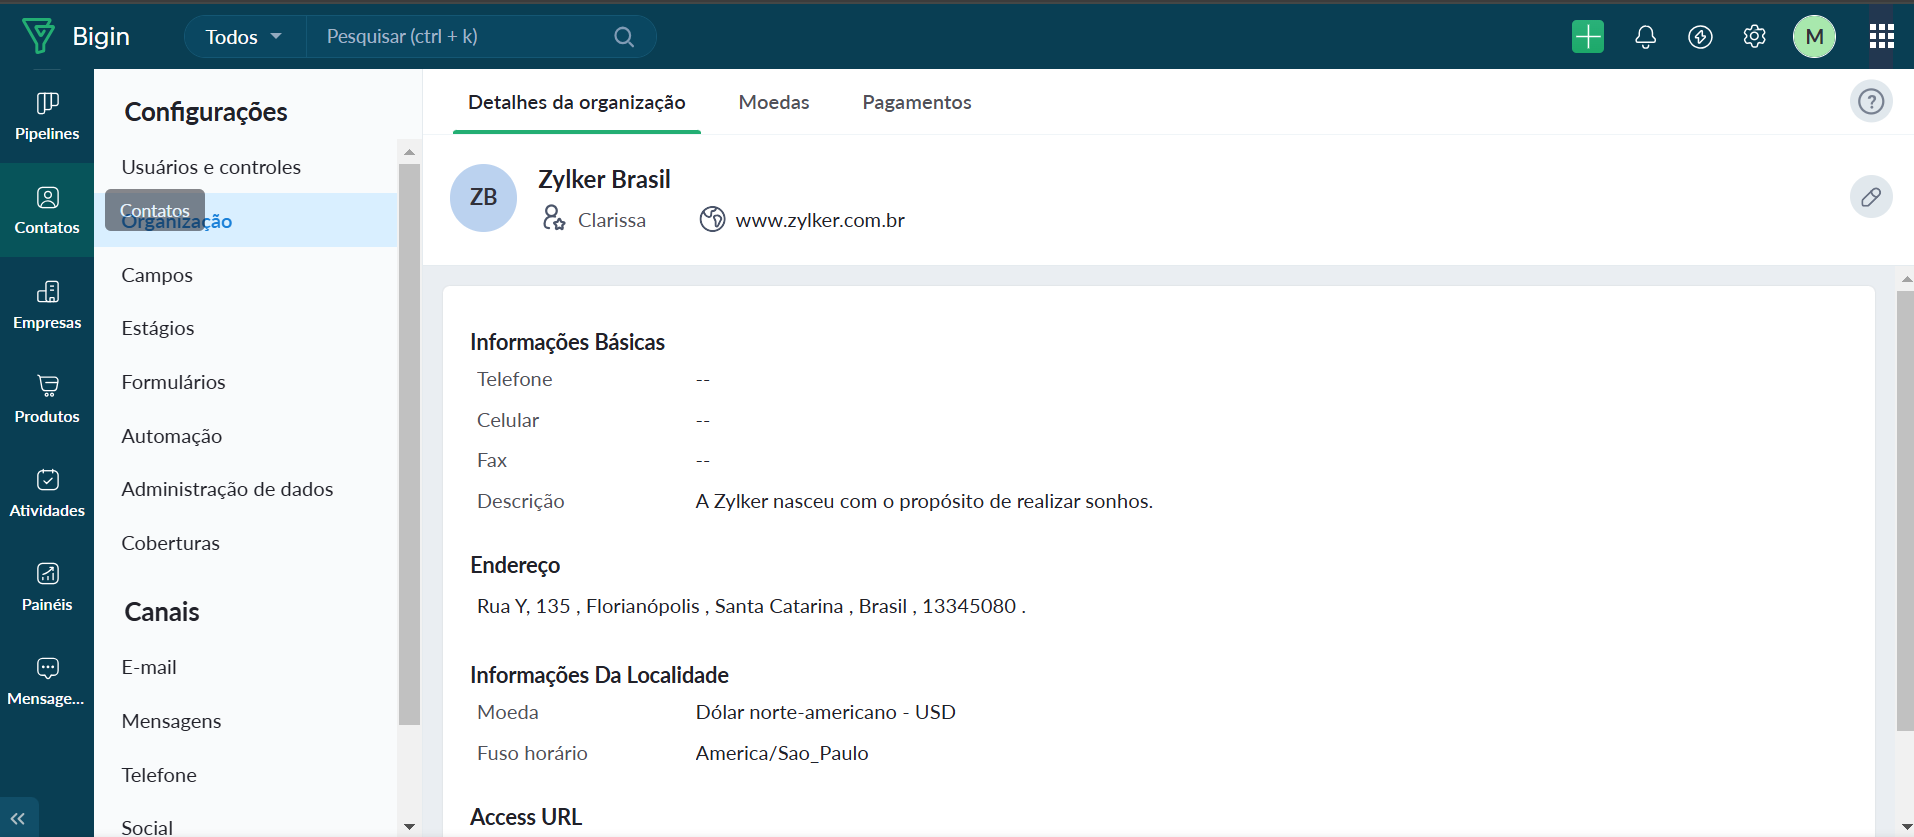This screenshot has height=837, width=1914.
Task: Click the settings menu scroll up arrow
Action: pyautogui.click(x=409, y=152)
